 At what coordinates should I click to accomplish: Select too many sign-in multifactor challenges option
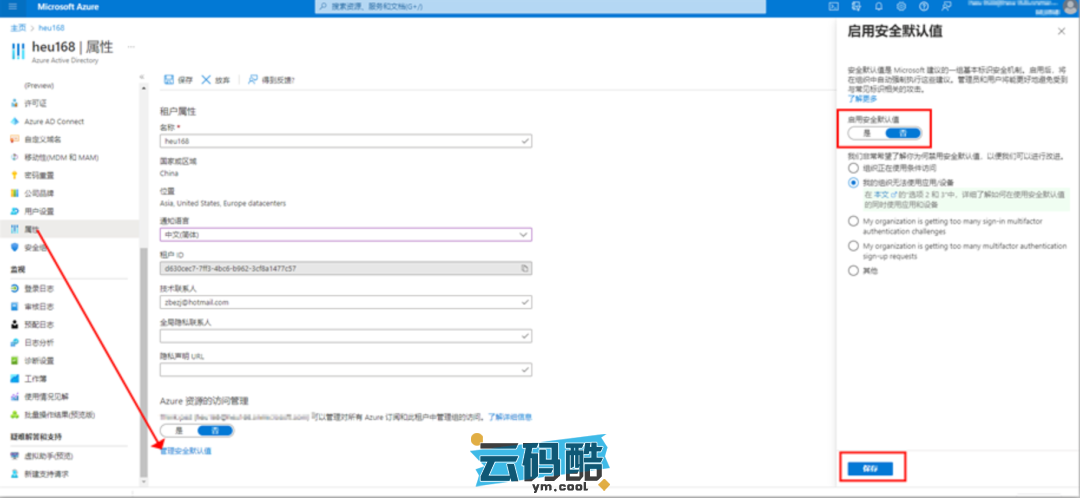click(x=853, y=220)
